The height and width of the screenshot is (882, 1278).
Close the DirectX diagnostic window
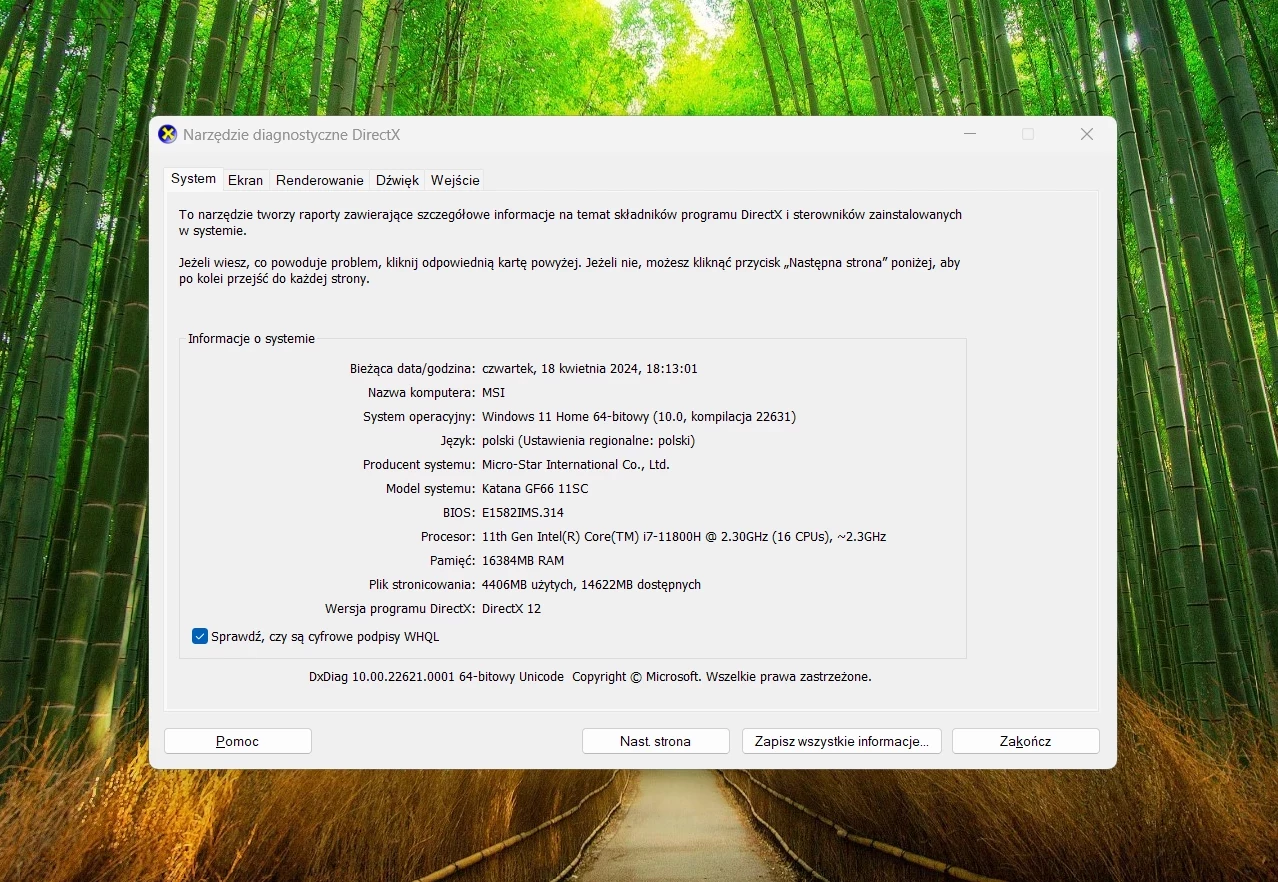click(1086, 134)
